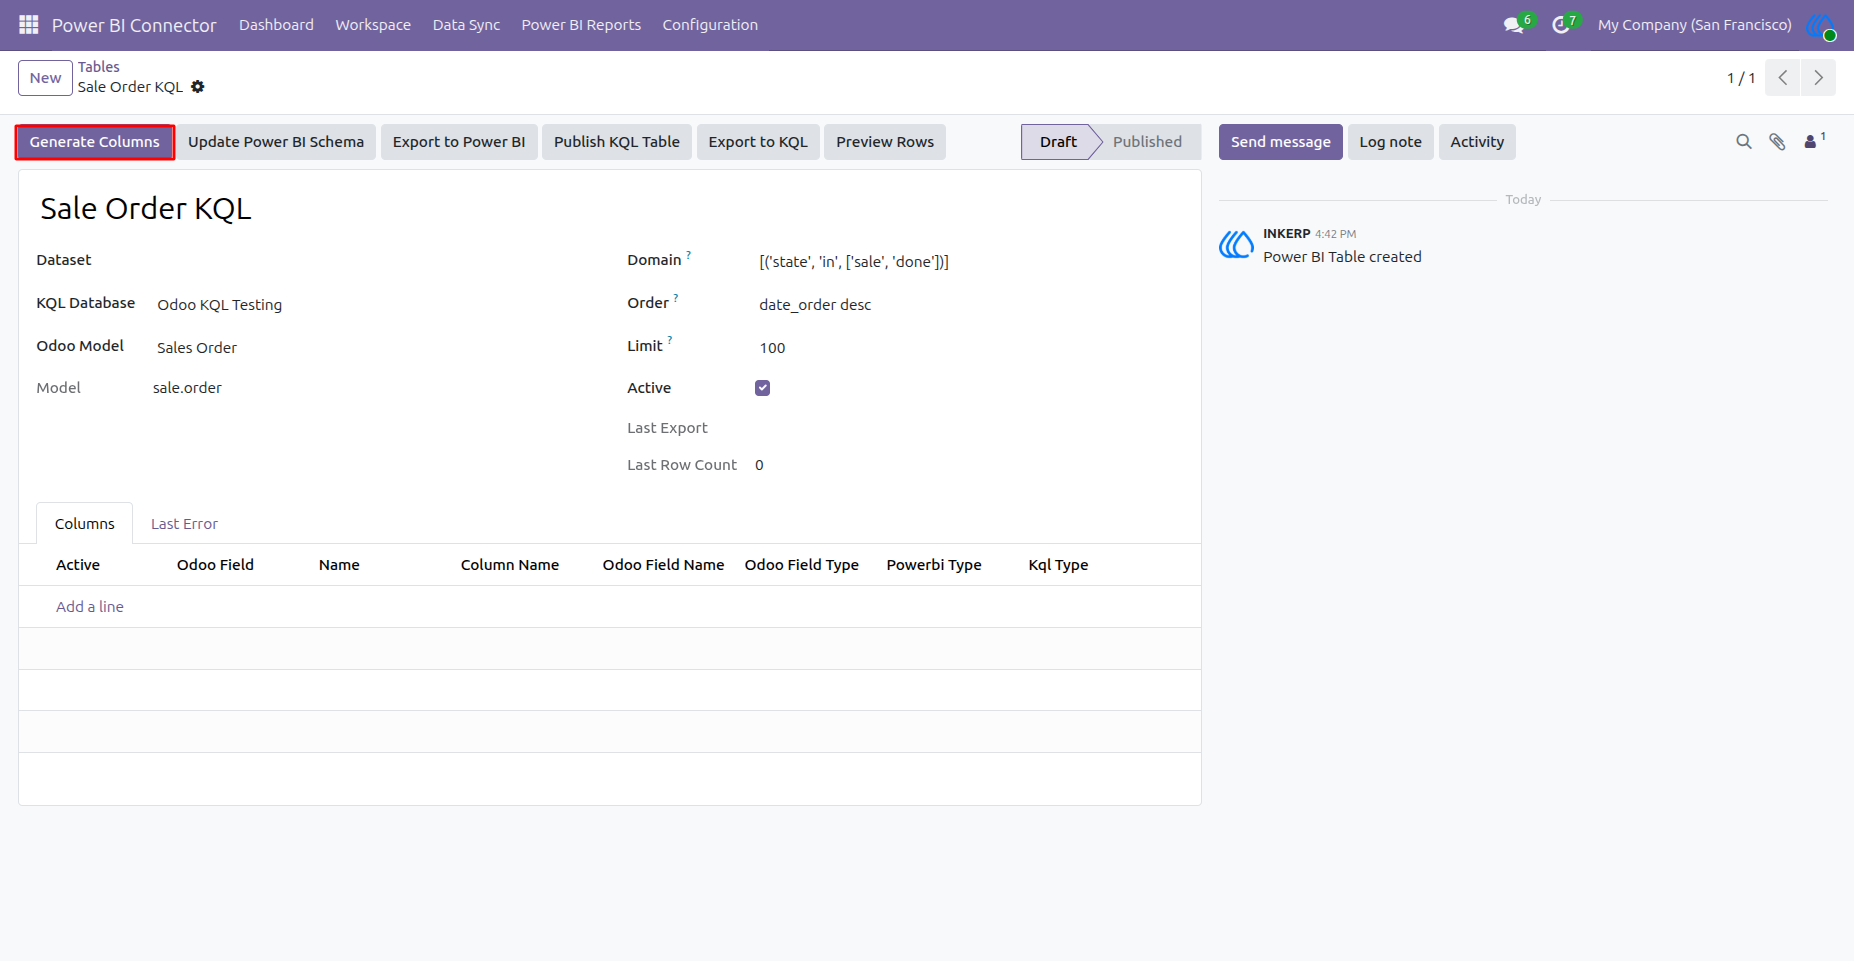Click Send message in chatter

[x=1281, y=142]
